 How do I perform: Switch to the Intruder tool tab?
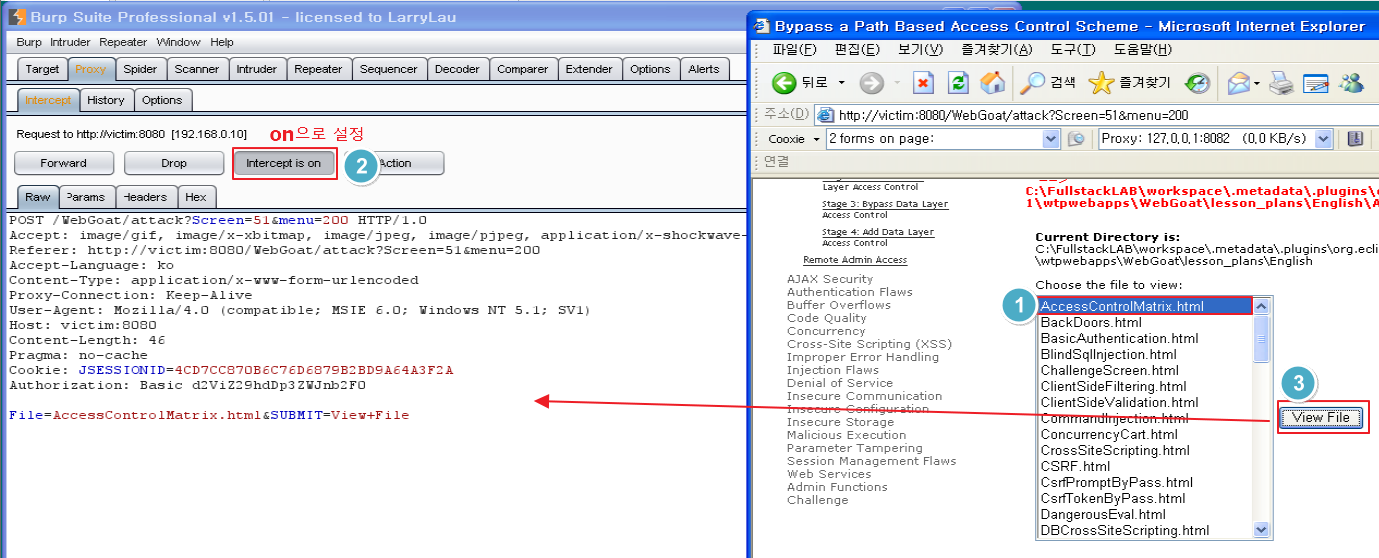(257, 69)
